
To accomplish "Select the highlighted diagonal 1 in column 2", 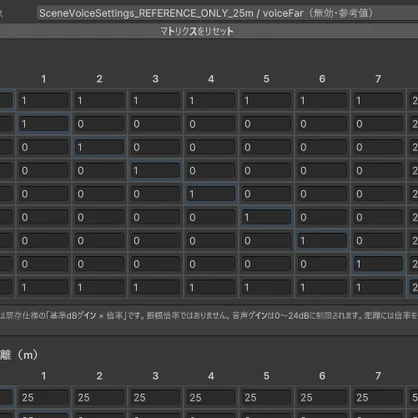I will pyautogui.click(x=100, y=147).
